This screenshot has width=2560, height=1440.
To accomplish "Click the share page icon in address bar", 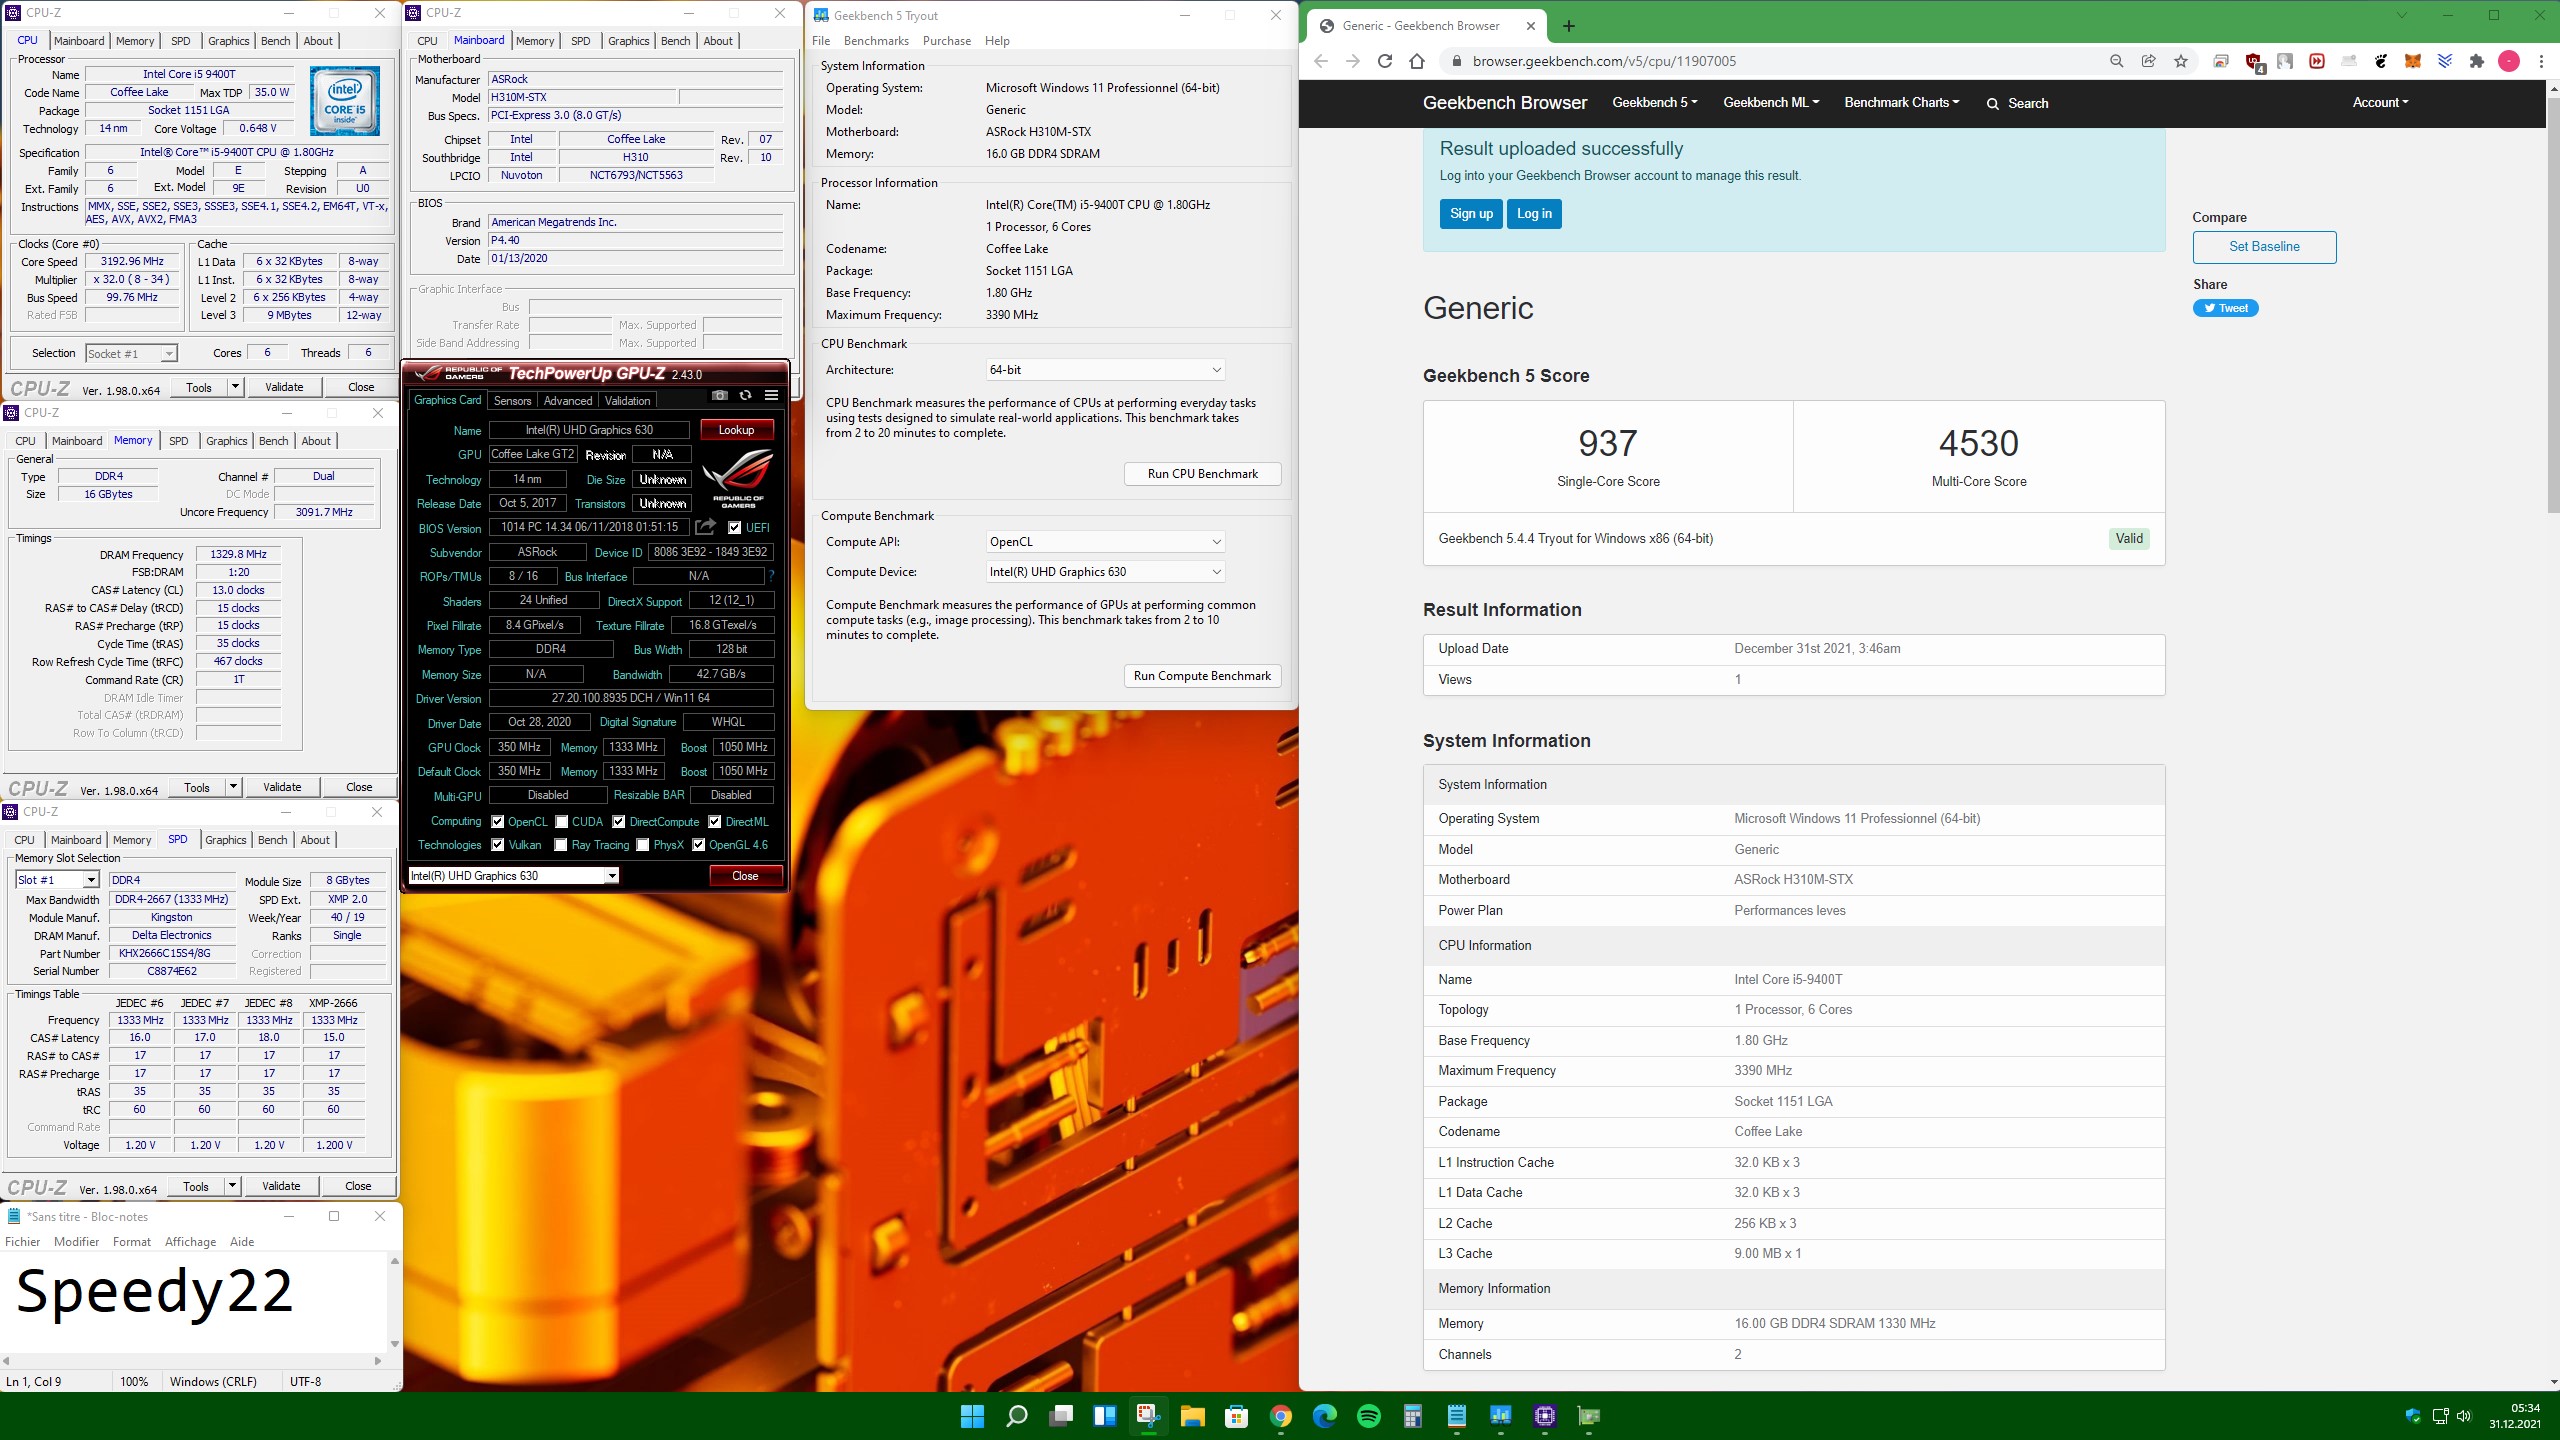I will tap(2148, 61).
